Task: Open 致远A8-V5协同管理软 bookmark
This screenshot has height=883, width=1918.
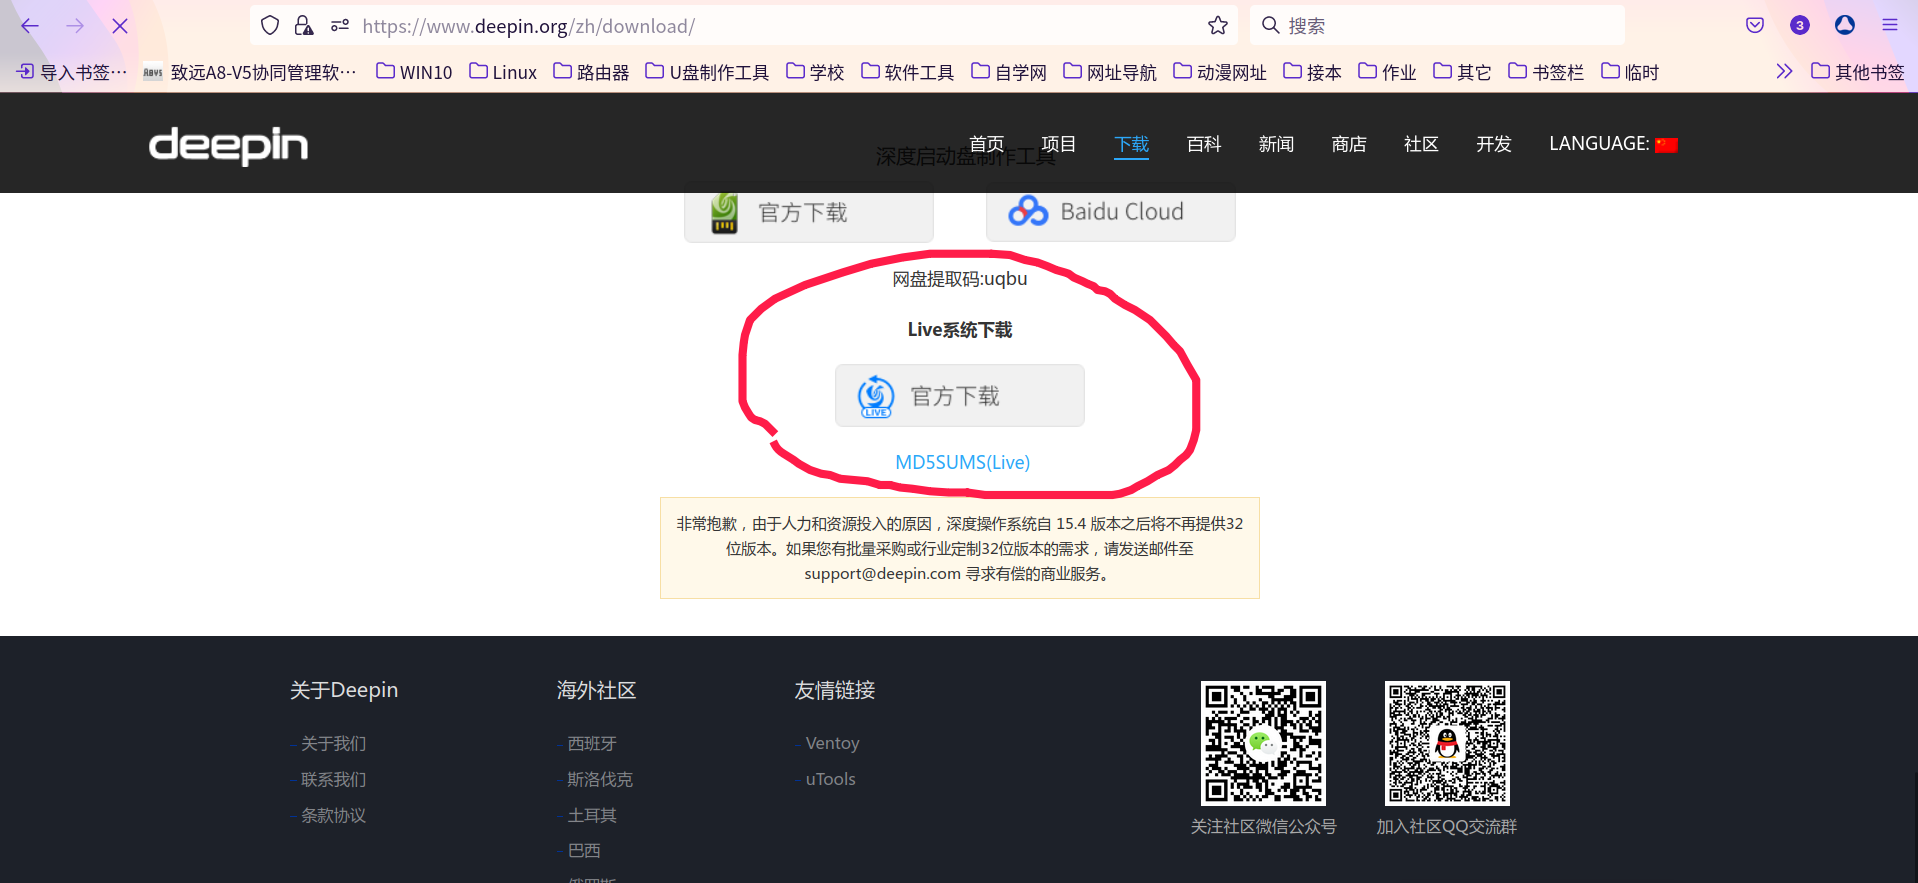Action: (250, 72)
